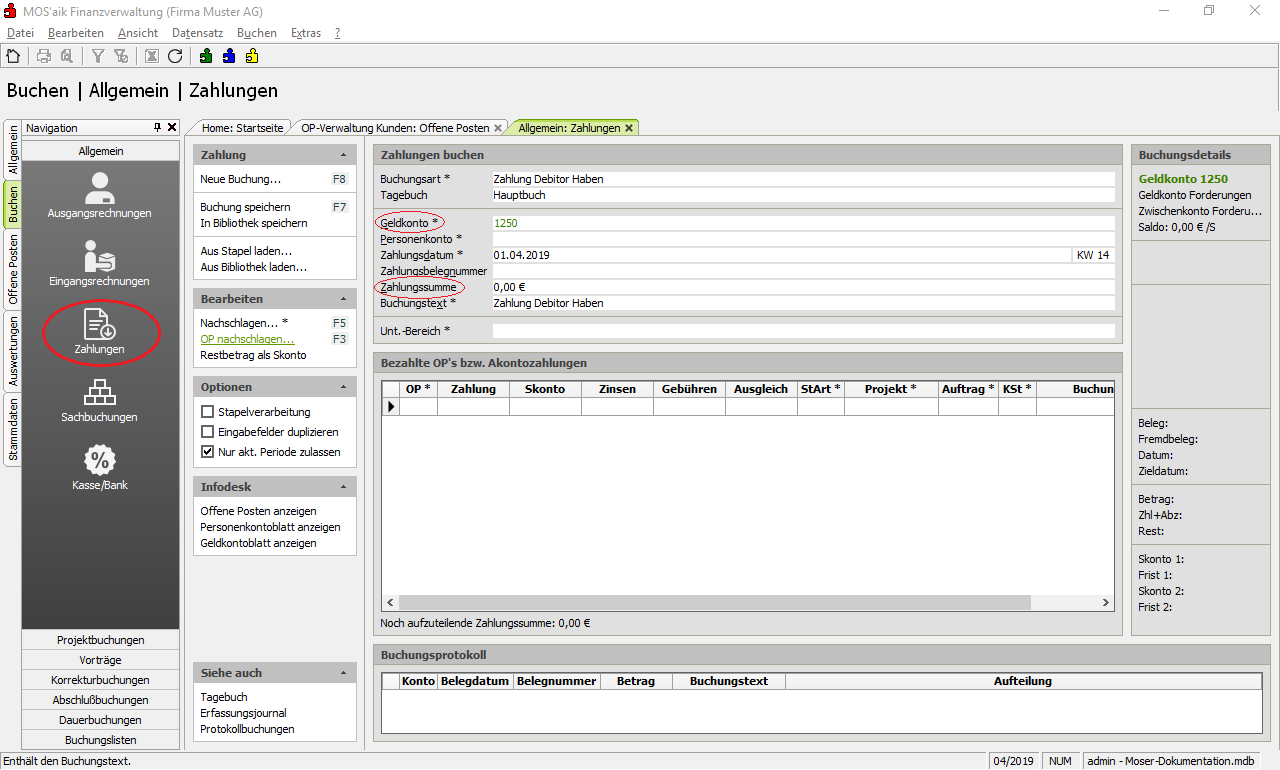Click the OP nachschlagen link
This screenshot has height=770, width=1280.
[247, 339]
